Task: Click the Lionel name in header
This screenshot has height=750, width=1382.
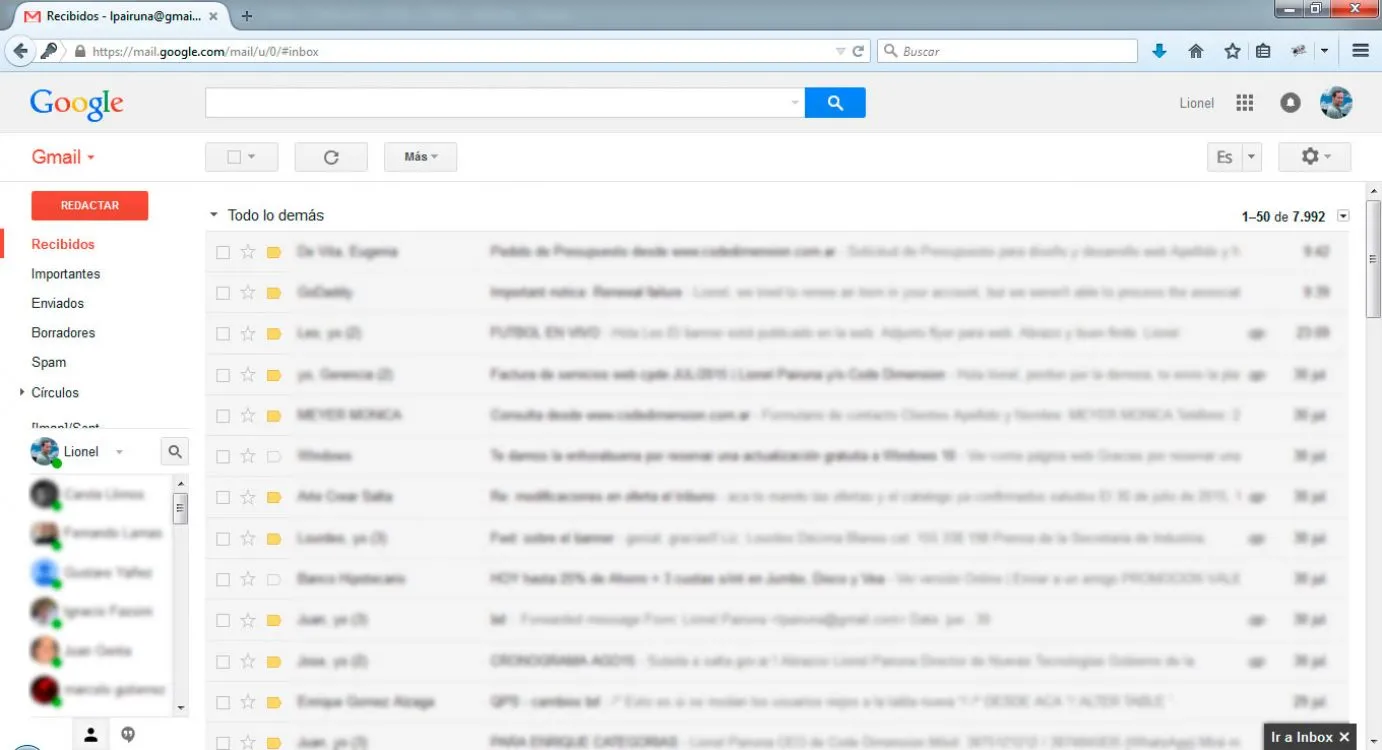Action: click(x=1197, y=103)
